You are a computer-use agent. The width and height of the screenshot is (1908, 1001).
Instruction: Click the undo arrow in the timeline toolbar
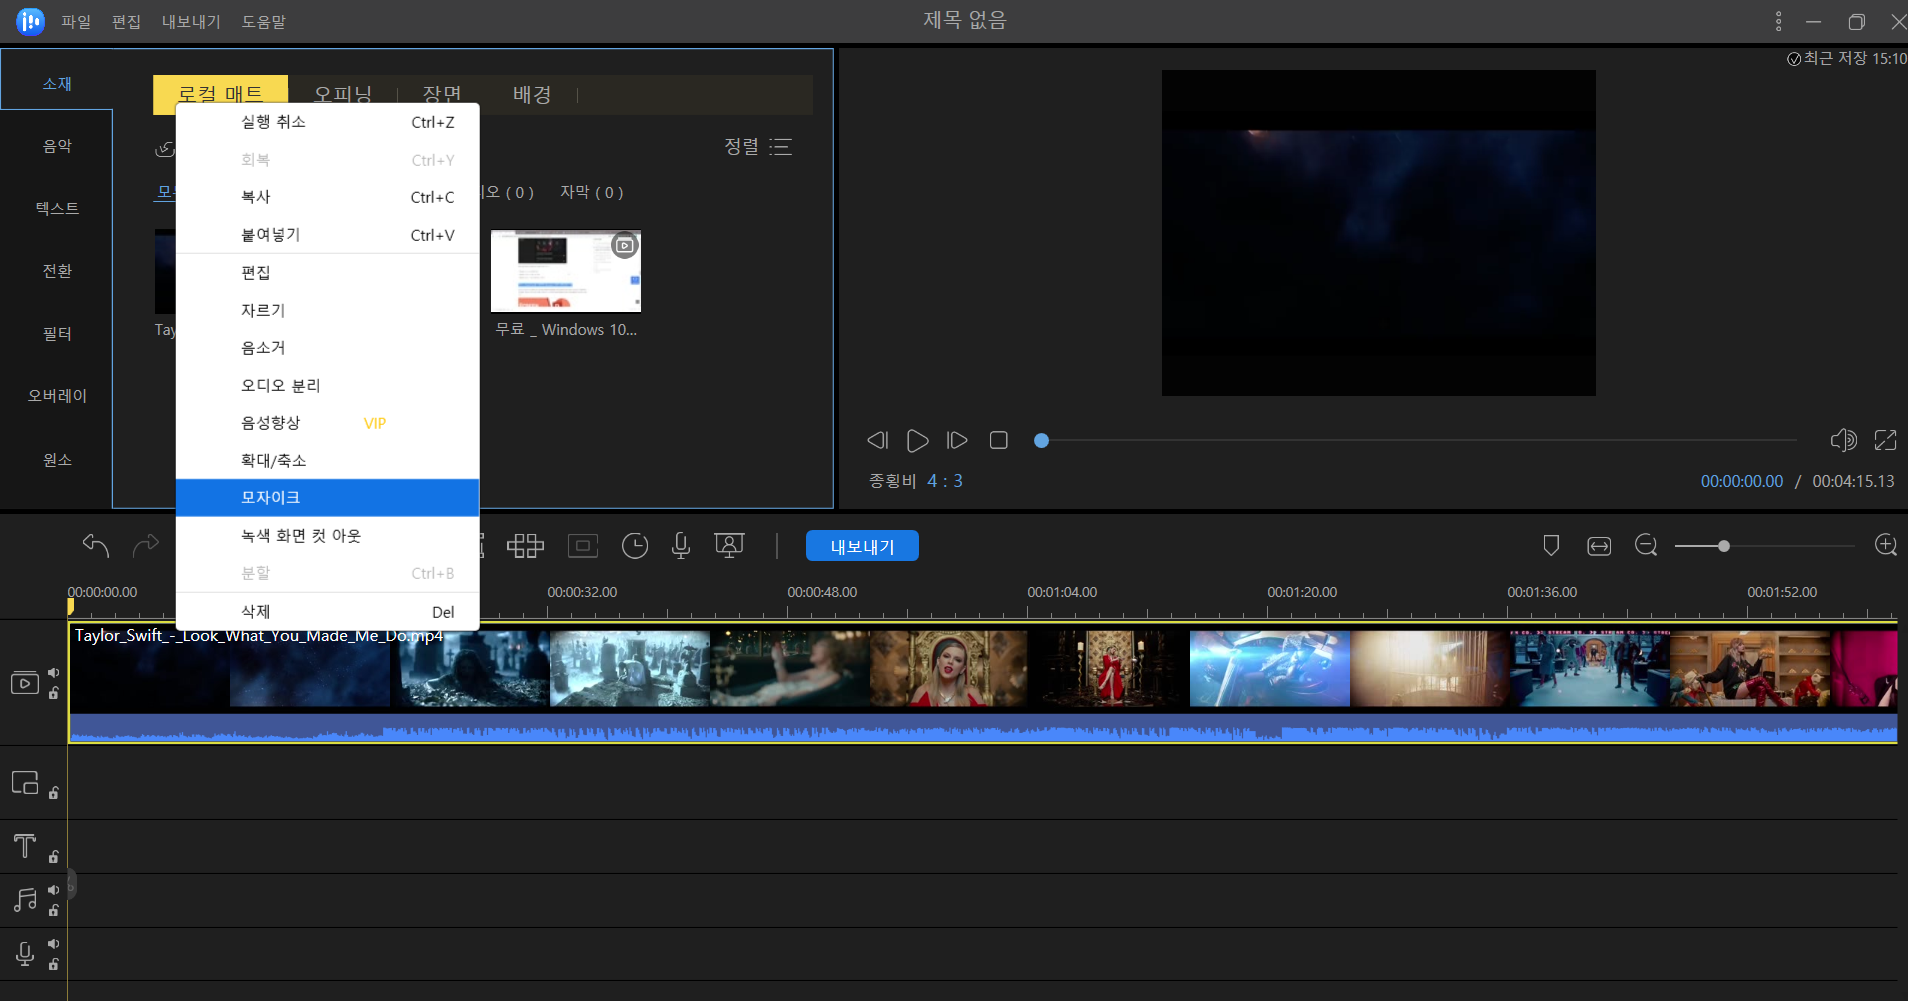96,545
